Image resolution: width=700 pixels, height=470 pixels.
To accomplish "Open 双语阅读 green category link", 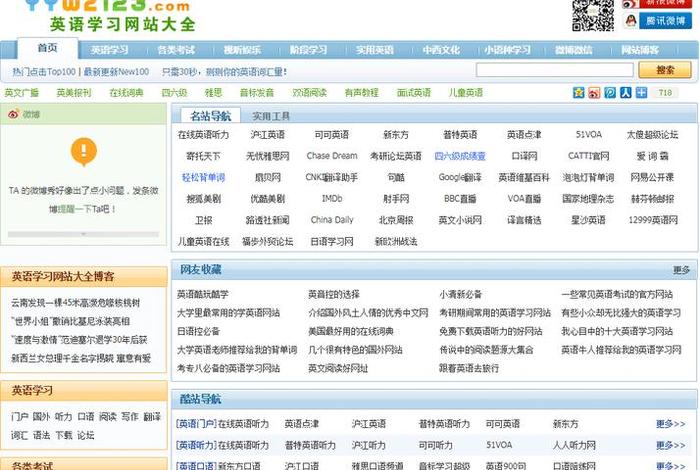I will (x=309, y=93).
